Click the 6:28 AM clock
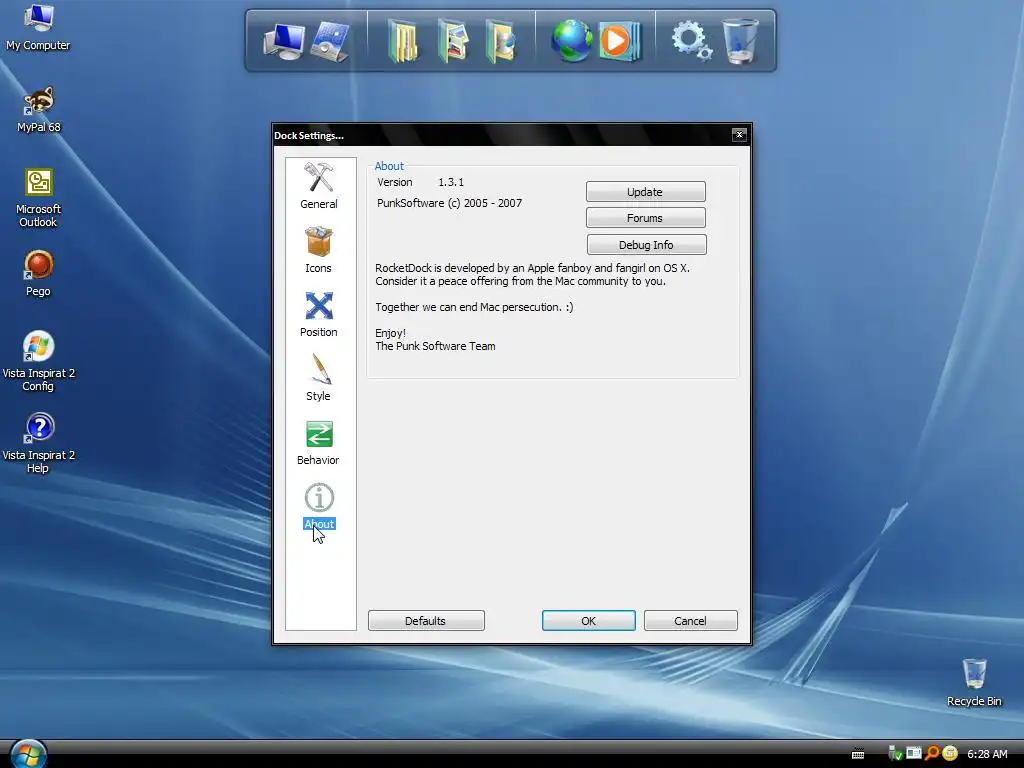Screen dimensions: 1024x768 coord(987,754)
